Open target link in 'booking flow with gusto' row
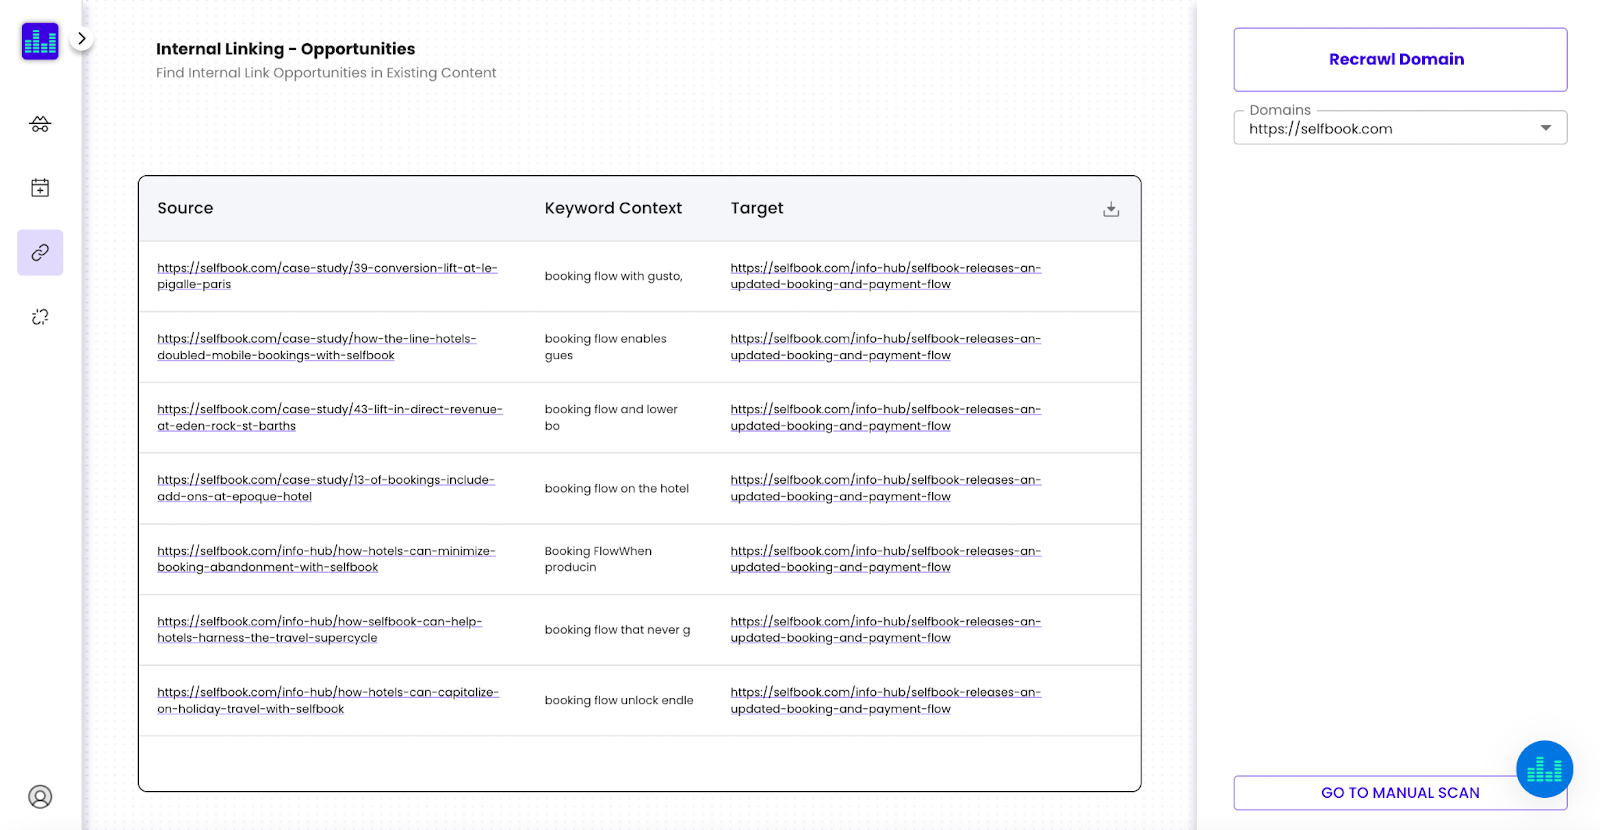Viewport: 1600px width, 830px height. pyautogui.click(x=886, y=276)
